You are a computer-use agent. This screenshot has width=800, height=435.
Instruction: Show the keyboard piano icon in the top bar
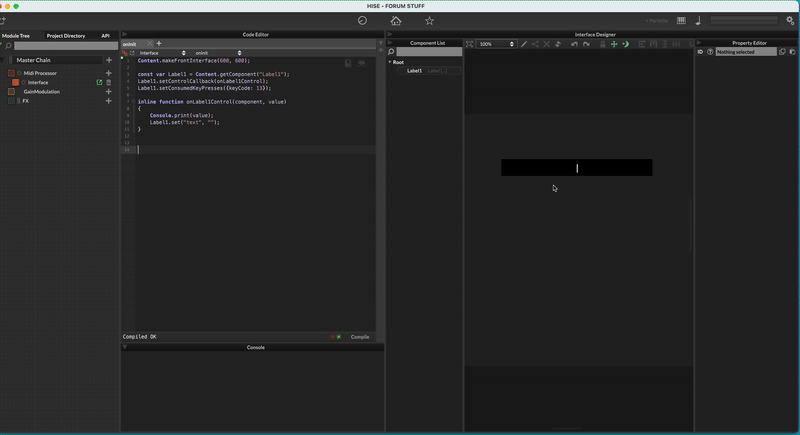(x=681, y=20)
